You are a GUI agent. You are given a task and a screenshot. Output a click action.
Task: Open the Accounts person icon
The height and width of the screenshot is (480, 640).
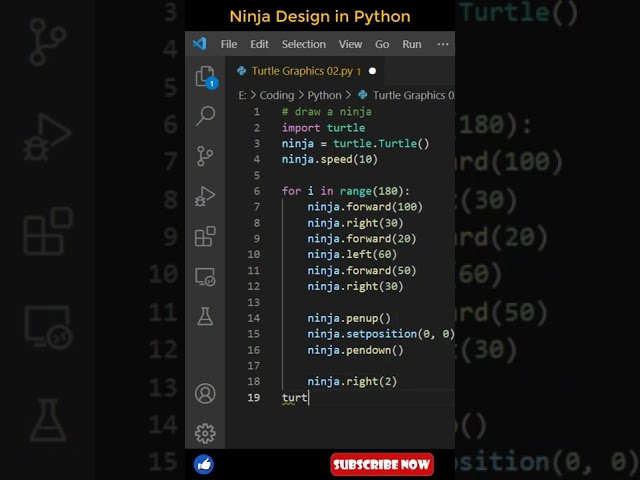[205, 393]
